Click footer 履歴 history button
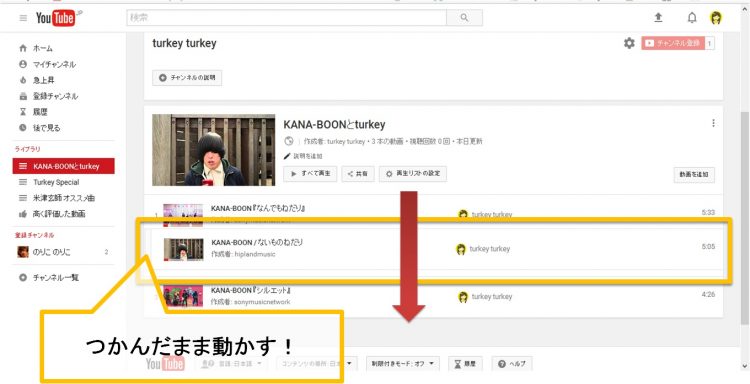 465,364
